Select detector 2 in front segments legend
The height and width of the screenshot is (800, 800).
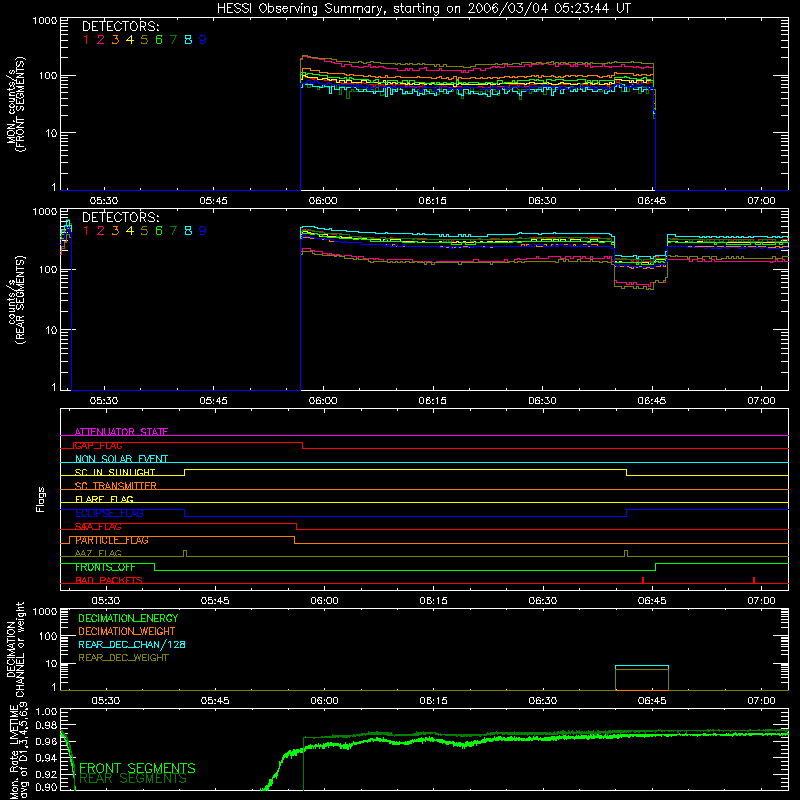[x=101, y=40]
